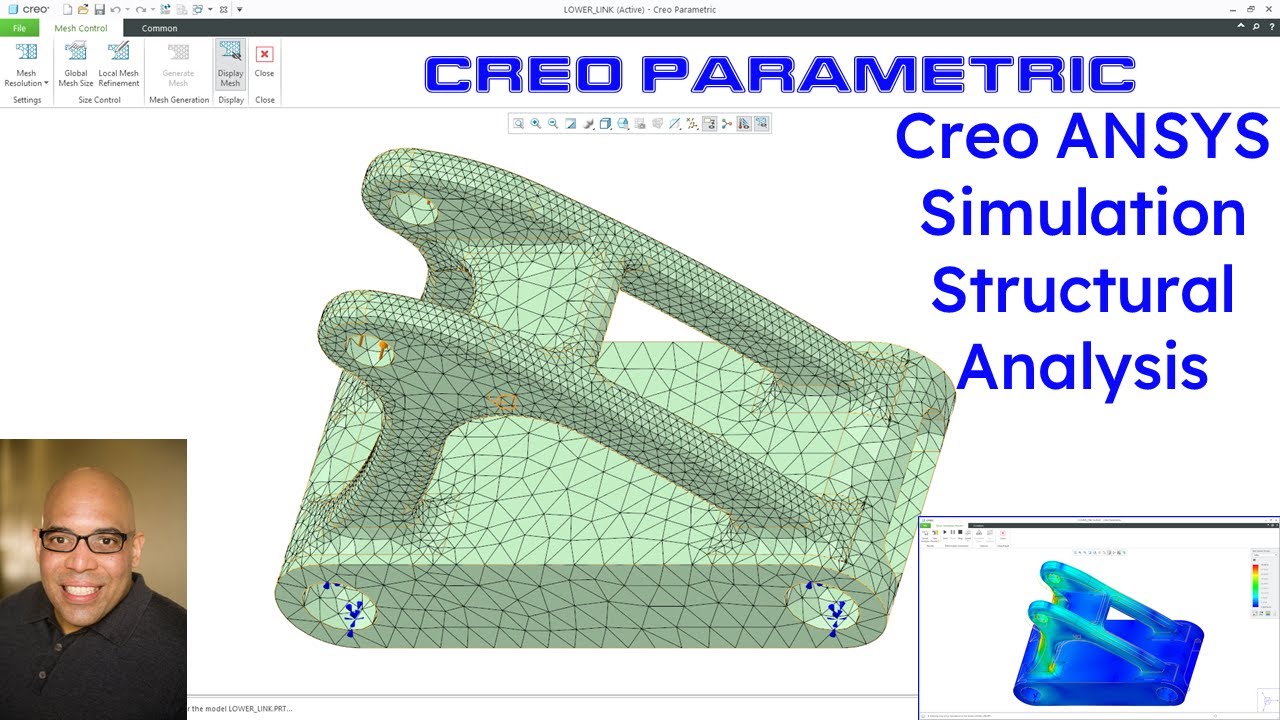Screen dimensions: 1280x720
Task: Click the Display group label
Action: [x=231, y=100]
